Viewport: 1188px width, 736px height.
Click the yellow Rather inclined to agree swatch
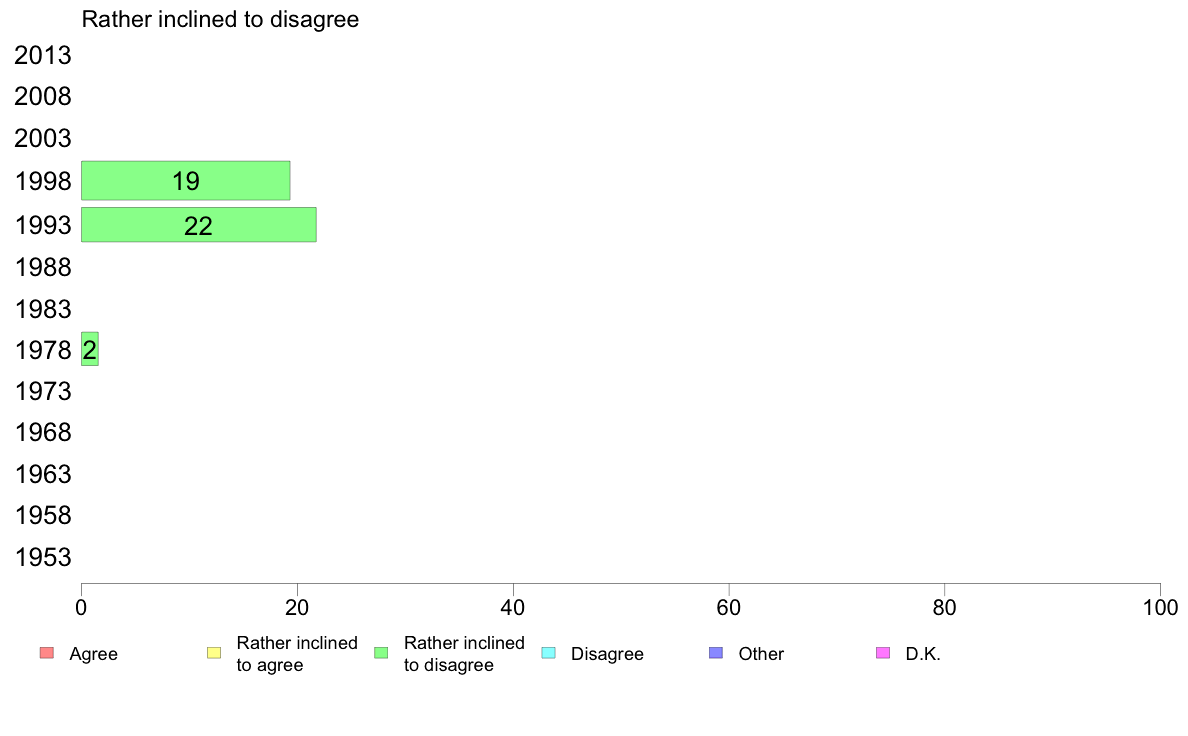click(x=214, y=653)
